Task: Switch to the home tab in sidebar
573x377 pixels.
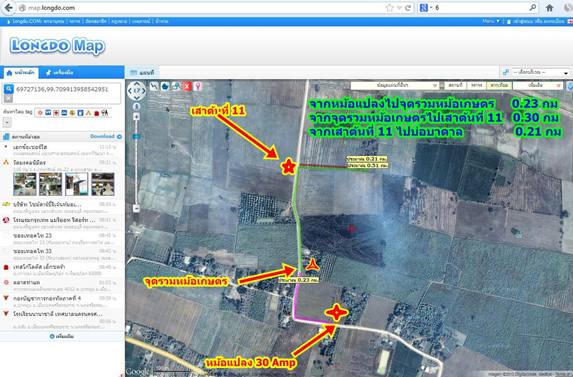Action: tap(20, 73)
